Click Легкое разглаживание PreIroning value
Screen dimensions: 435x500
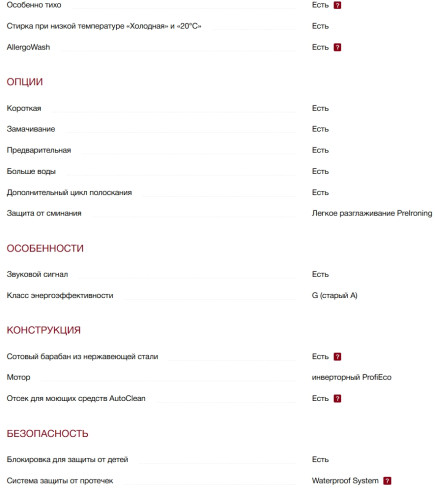372,213
